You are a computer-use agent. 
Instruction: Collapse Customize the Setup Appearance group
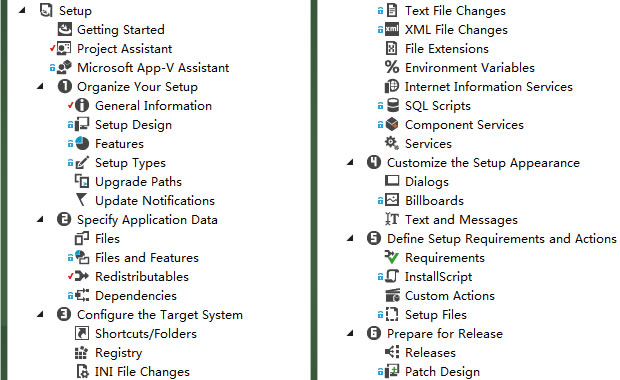(x=350, y=162)
